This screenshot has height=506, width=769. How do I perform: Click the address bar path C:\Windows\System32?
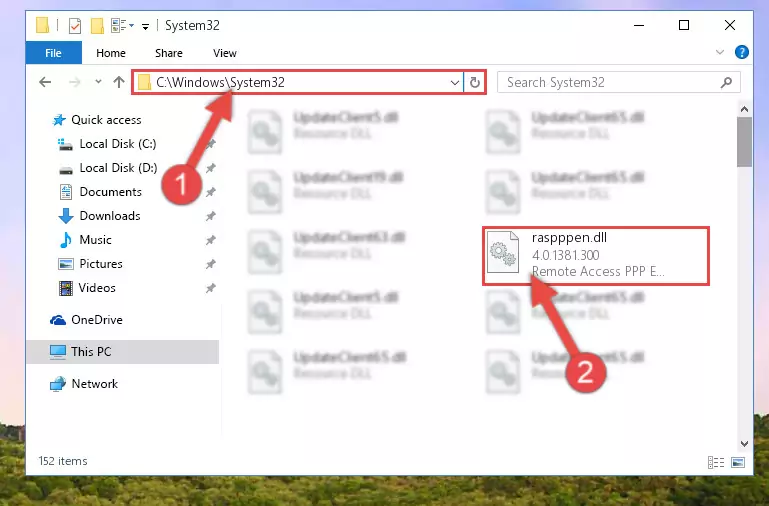[x=220, y=82]
